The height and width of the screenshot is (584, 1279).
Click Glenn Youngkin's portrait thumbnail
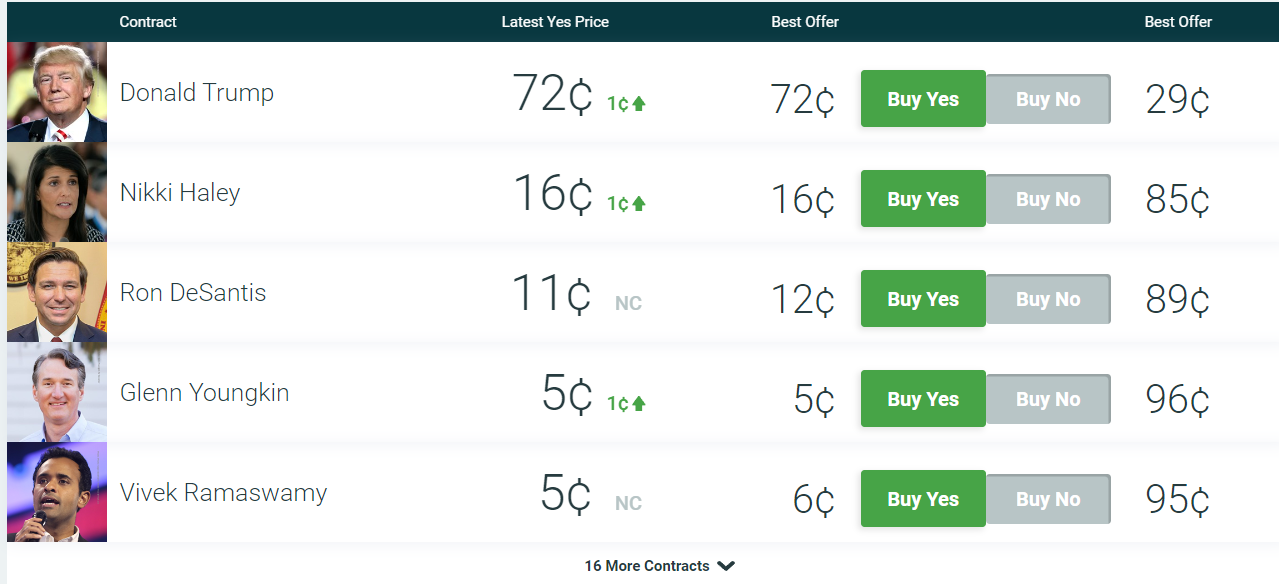[x=57, y=392]
